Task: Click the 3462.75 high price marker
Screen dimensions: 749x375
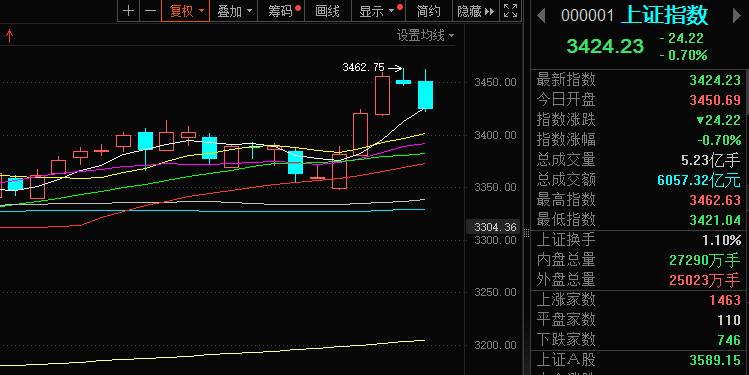Action: (364, 67)
